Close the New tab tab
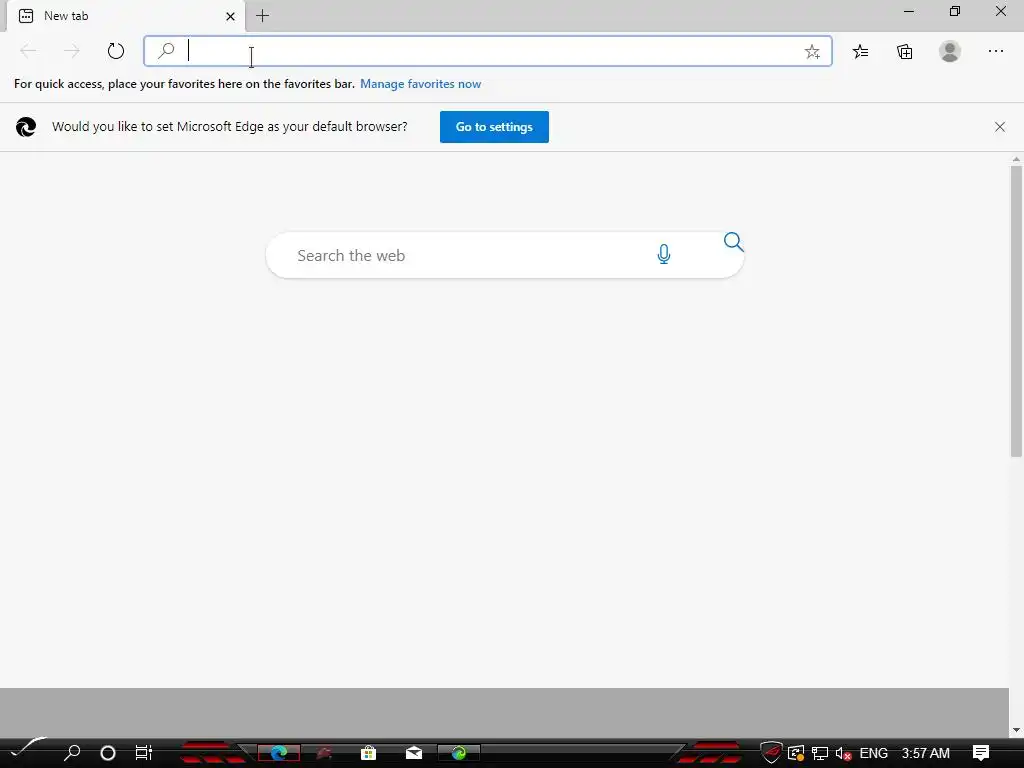Screen dimensions: 1024x768 (x=230, y=16)
